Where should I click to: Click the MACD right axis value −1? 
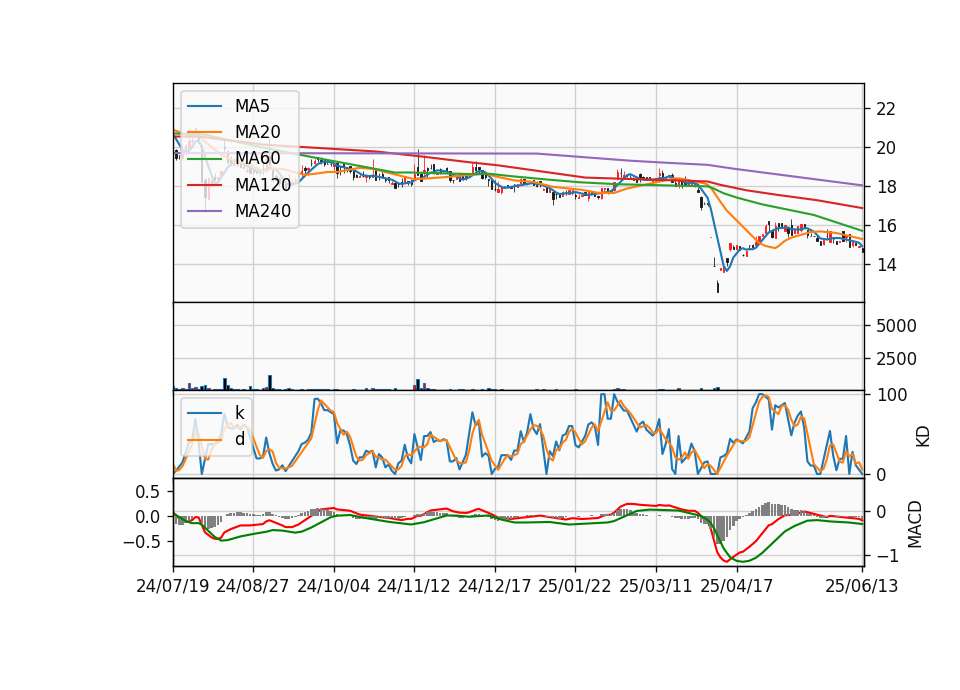tap(889, 556)
